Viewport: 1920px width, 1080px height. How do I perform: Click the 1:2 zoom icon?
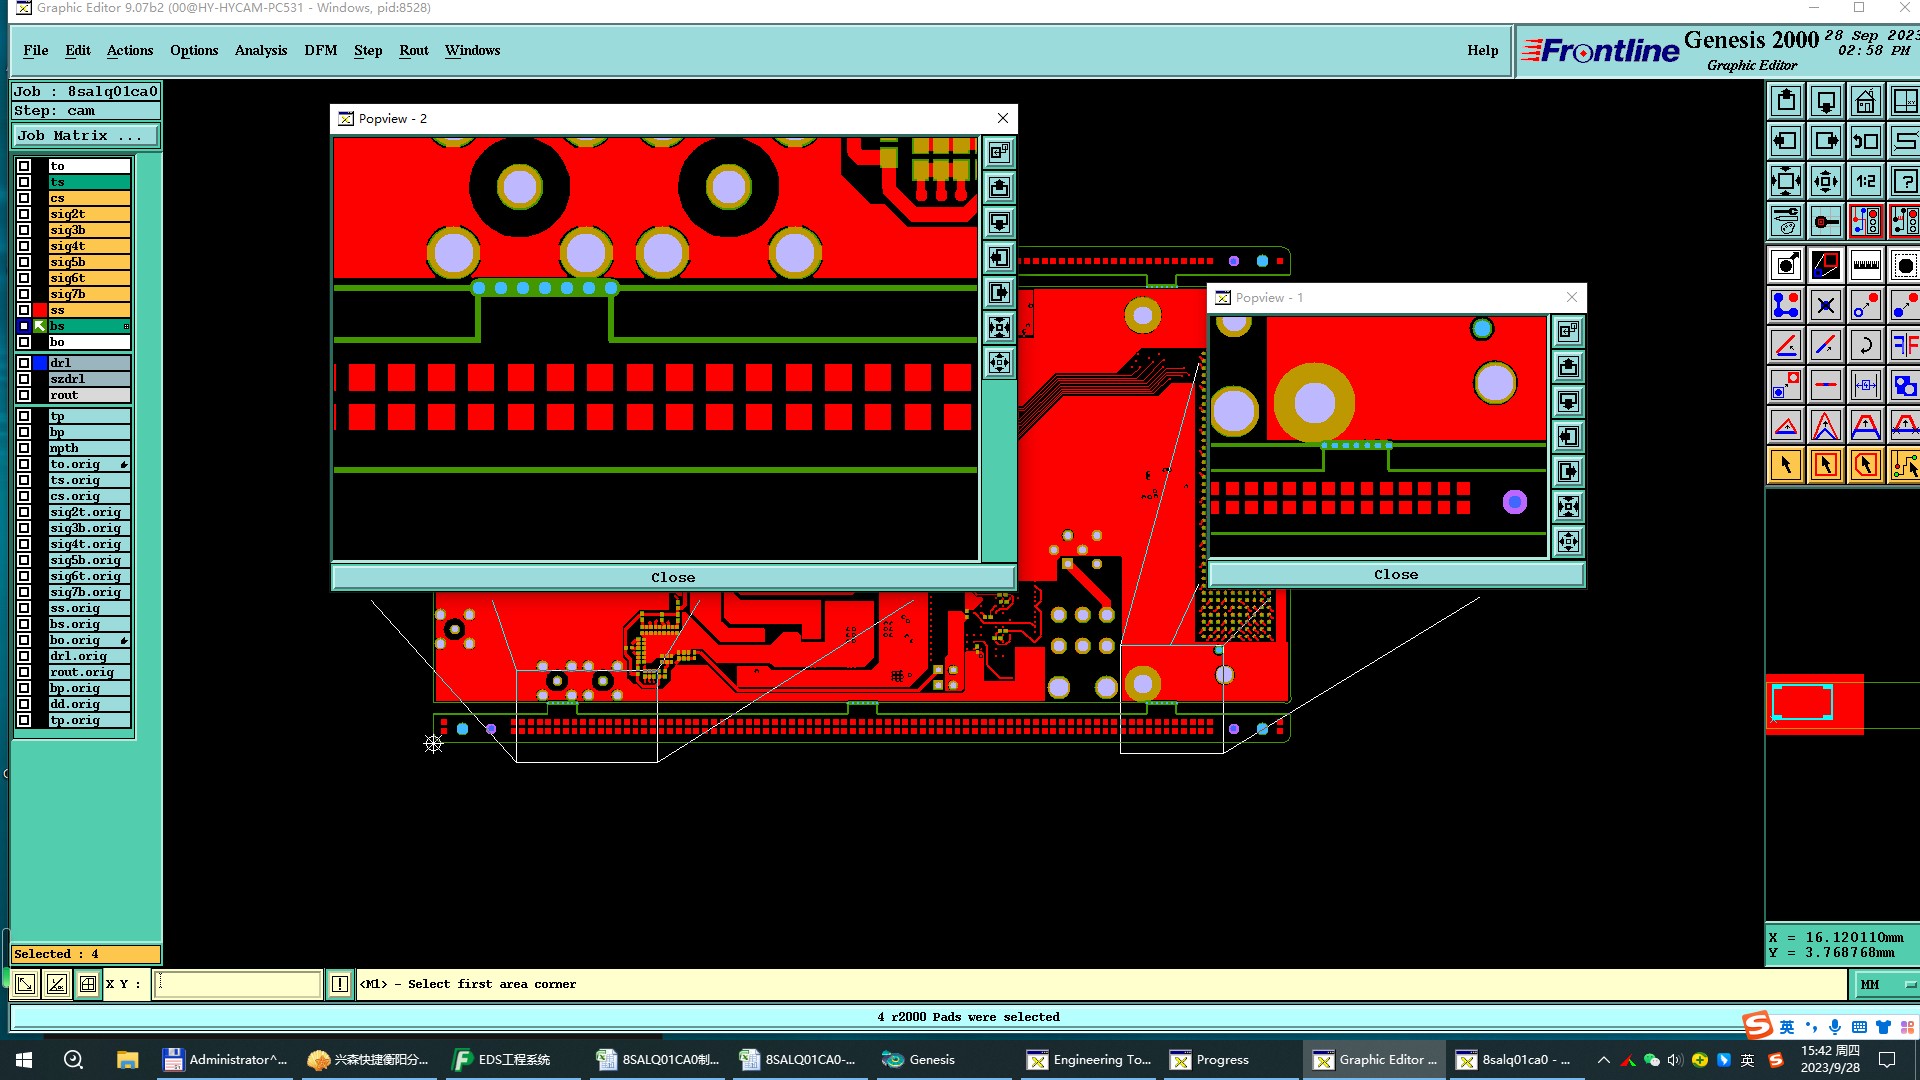[1865, 182]
